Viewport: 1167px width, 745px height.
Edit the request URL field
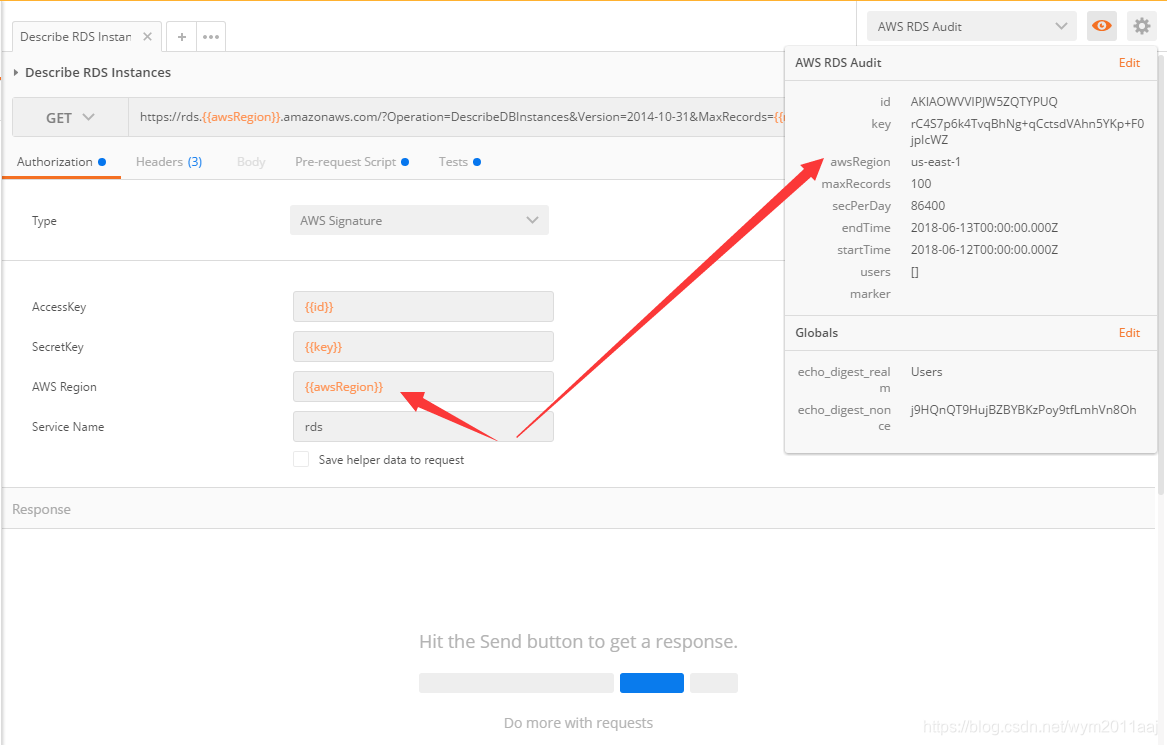tap(456, 117)
